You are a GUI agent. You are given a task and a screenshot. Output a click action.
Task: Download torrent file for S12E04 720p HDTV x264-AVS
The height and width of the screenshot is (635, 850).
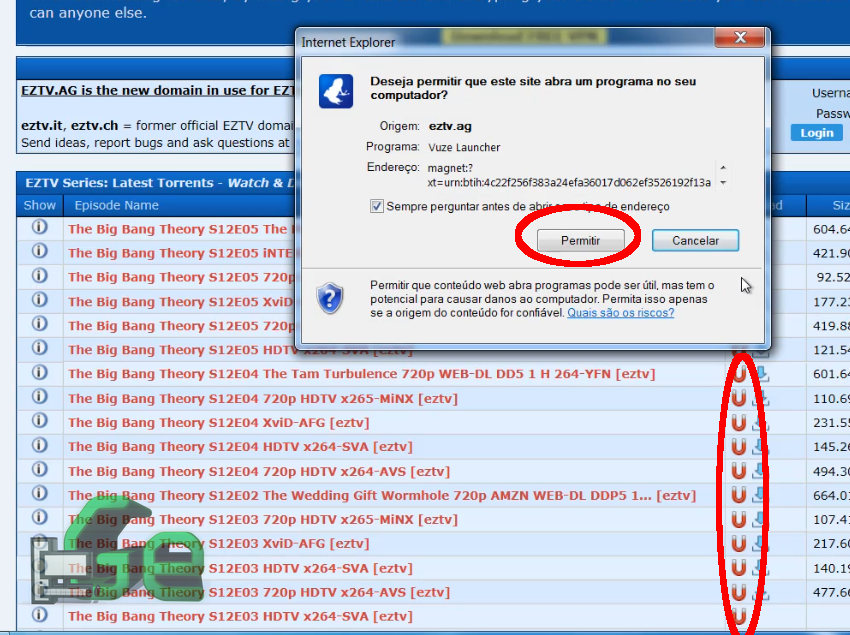click(x=761, y=471)
